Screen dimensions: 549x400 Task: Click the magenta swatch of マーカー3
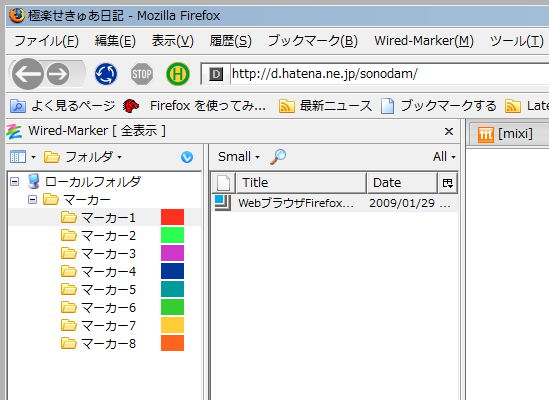point(172,253)
